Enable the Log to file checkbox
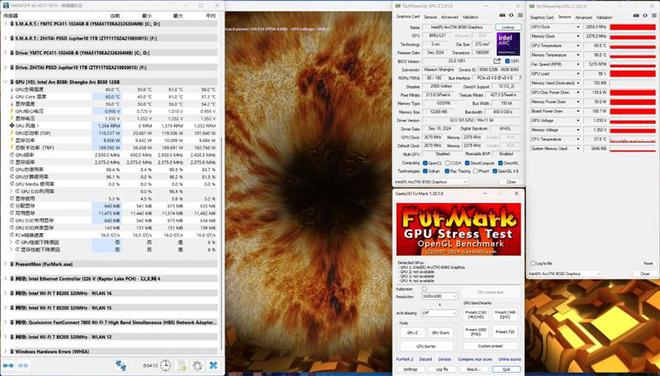Screen dimensions: 660x376 point(533,264)
